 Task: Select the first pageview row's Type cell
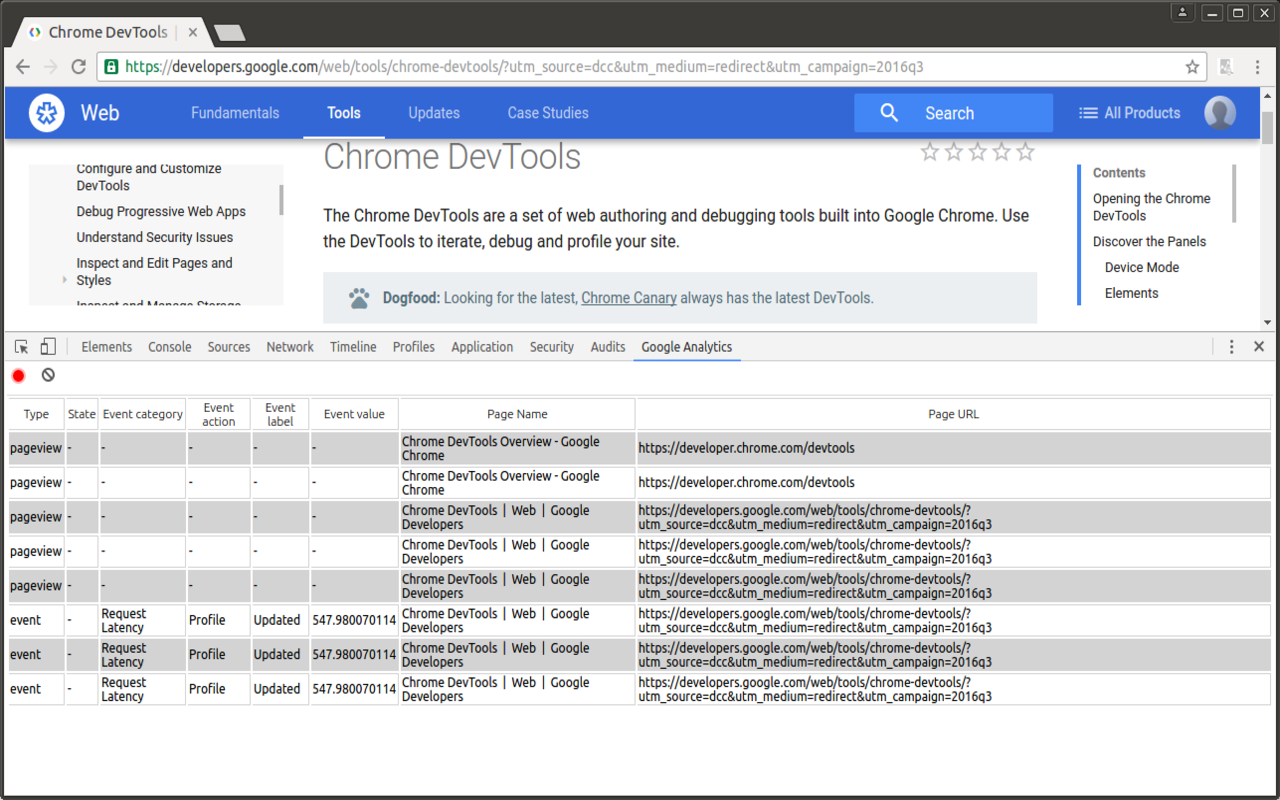[36, 448]
